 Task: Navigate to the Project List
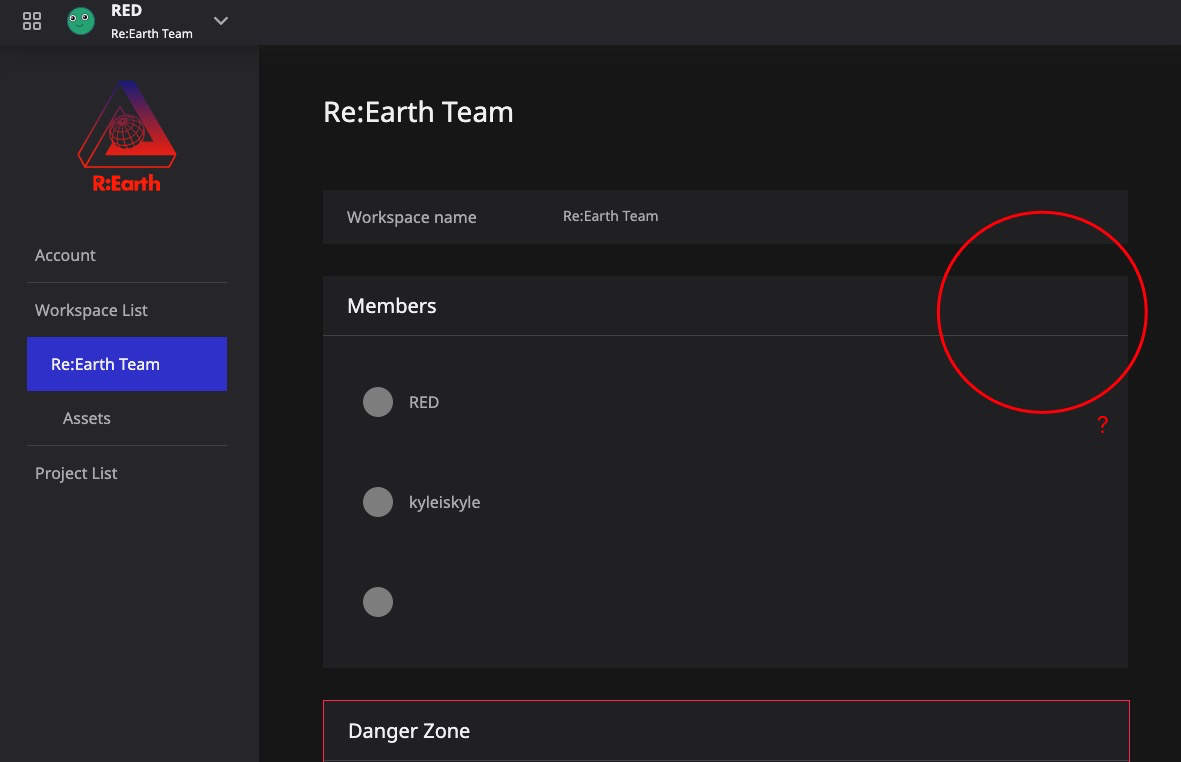pyautogui.click(x=76, y=472)
